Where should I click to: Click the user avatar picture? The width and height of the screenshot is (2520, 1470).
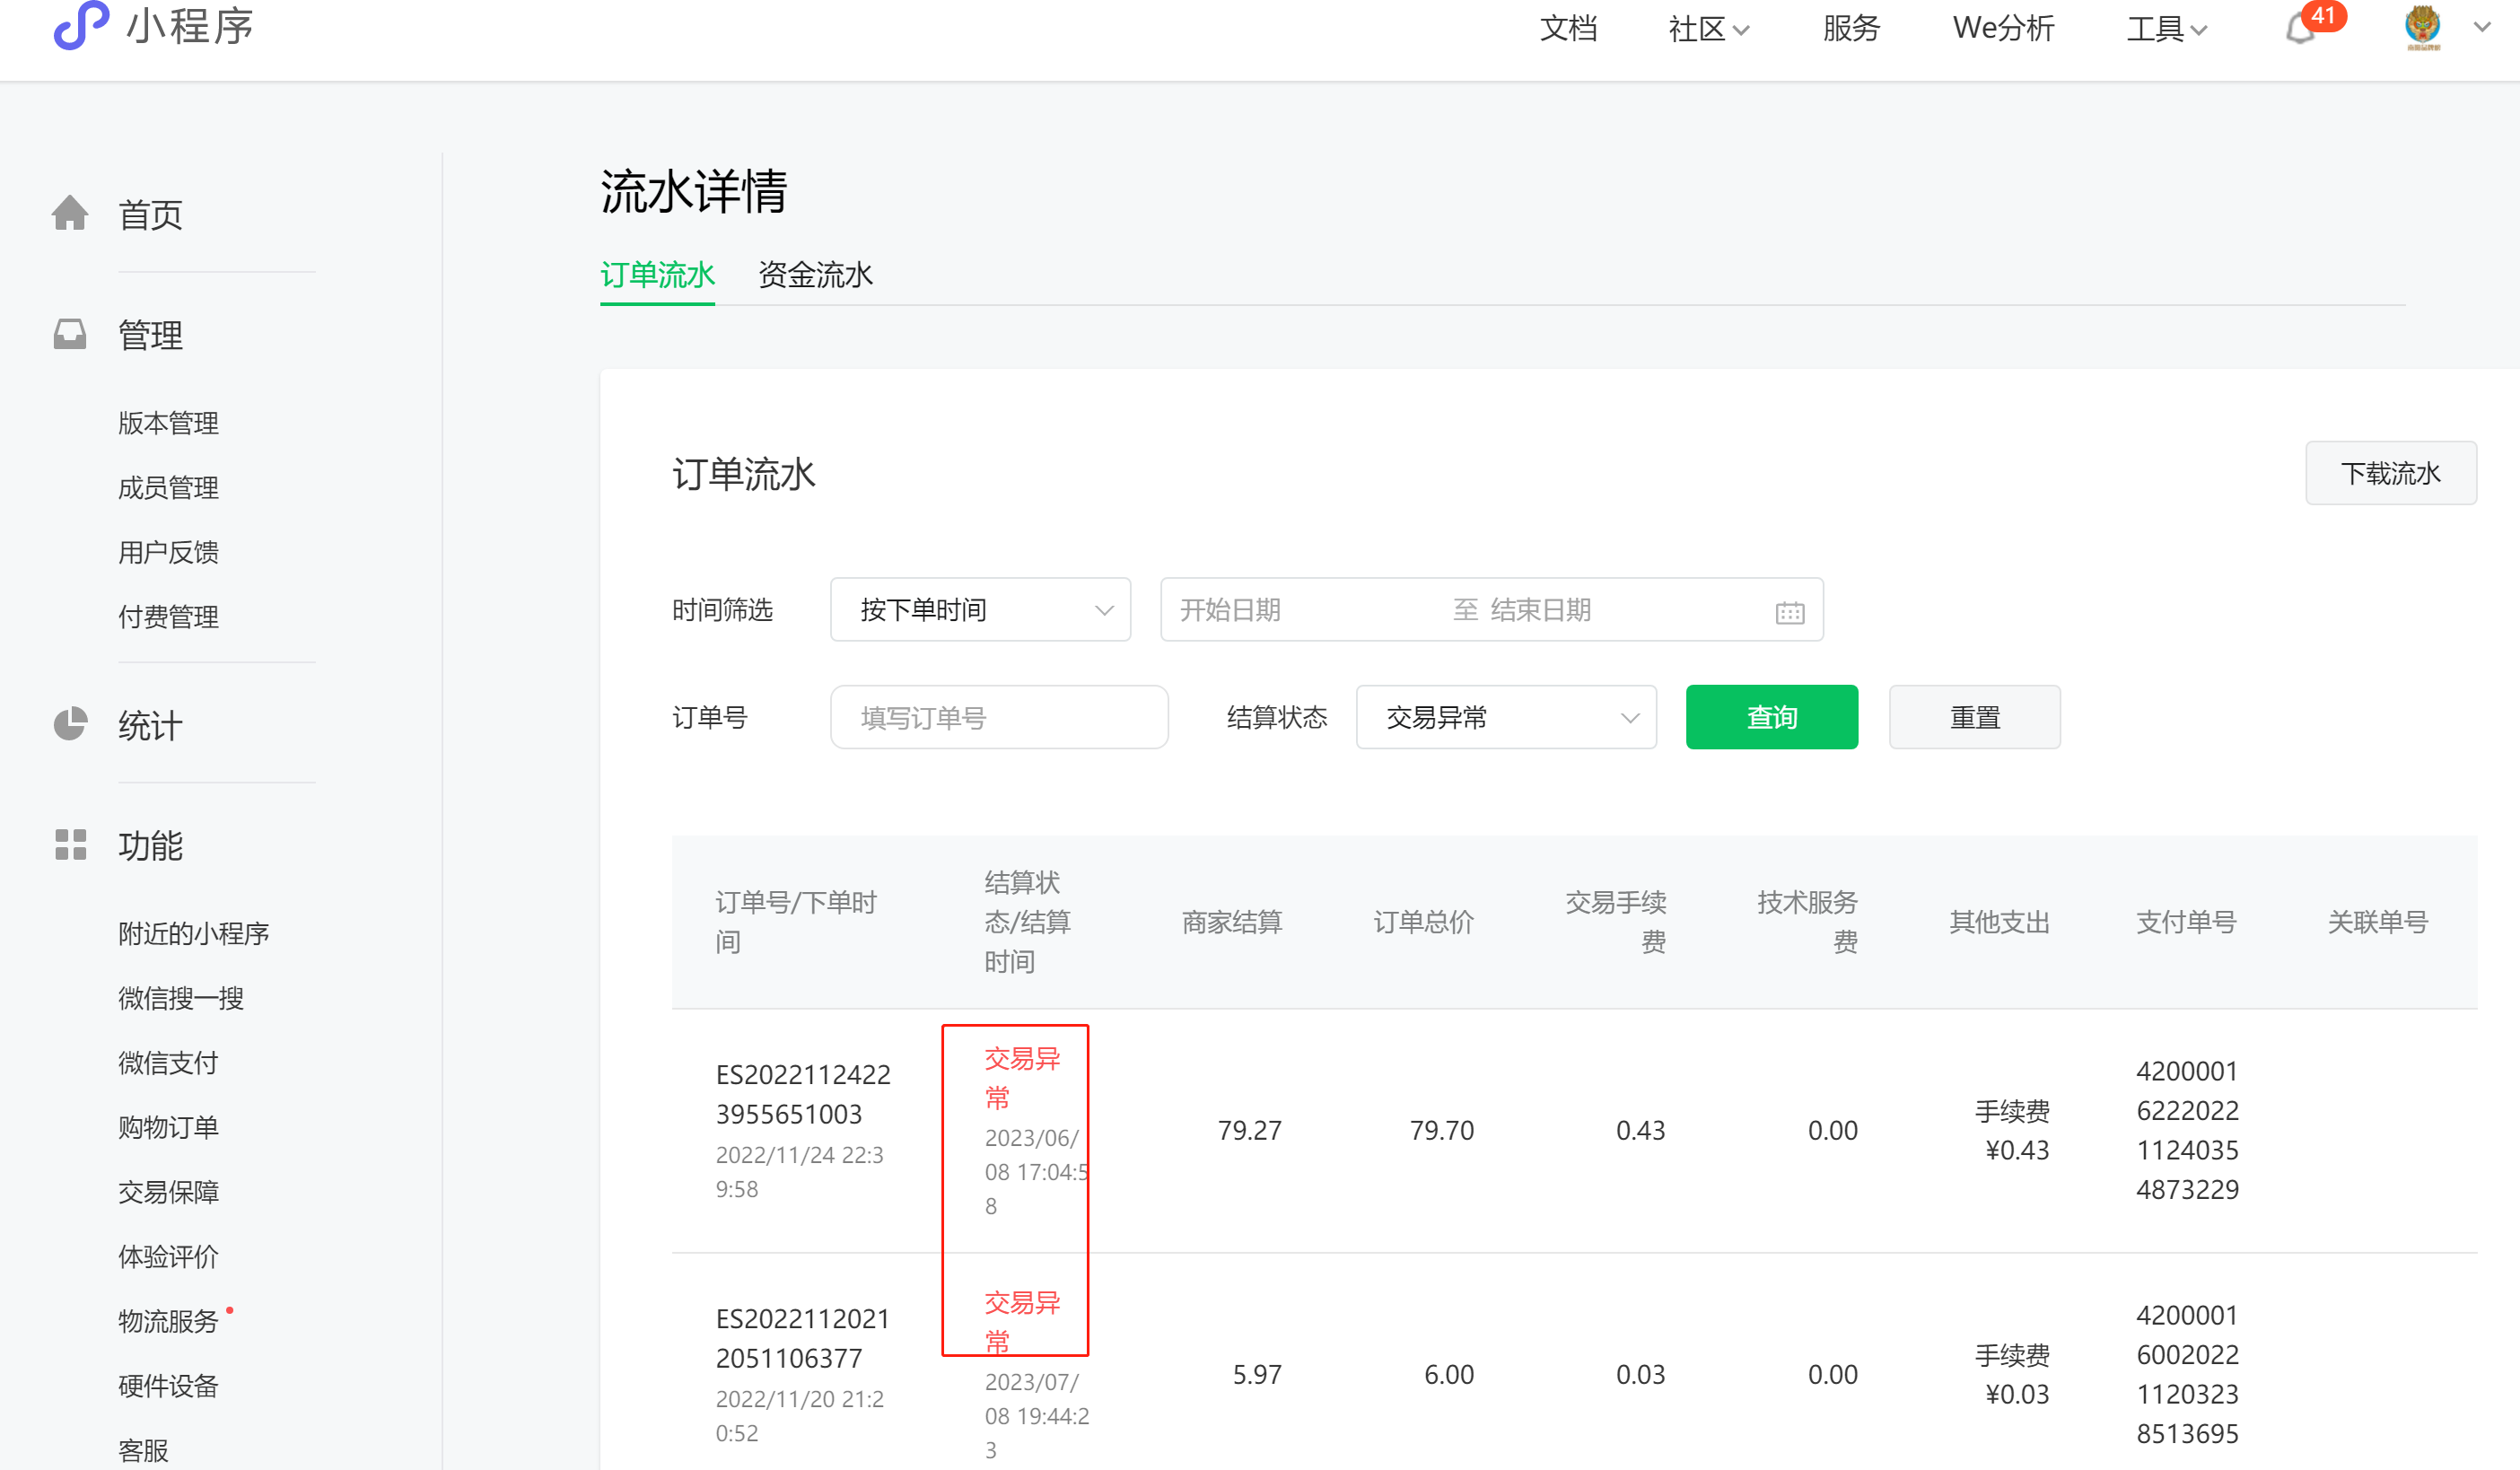click(x=2422, y=27)
